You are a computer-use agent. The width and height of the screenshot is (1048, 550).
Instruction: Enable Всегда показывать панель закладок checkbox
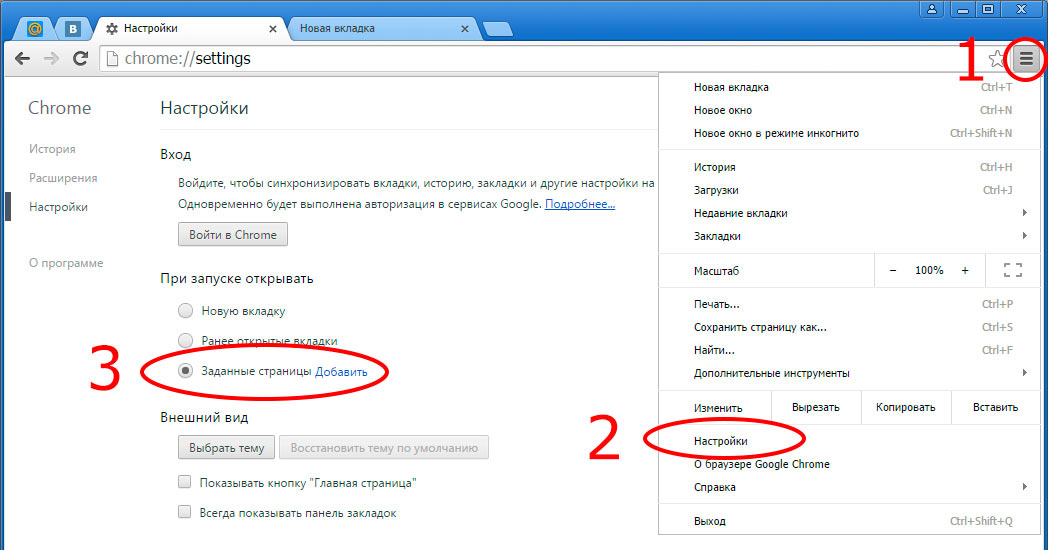tap(184, 512)
